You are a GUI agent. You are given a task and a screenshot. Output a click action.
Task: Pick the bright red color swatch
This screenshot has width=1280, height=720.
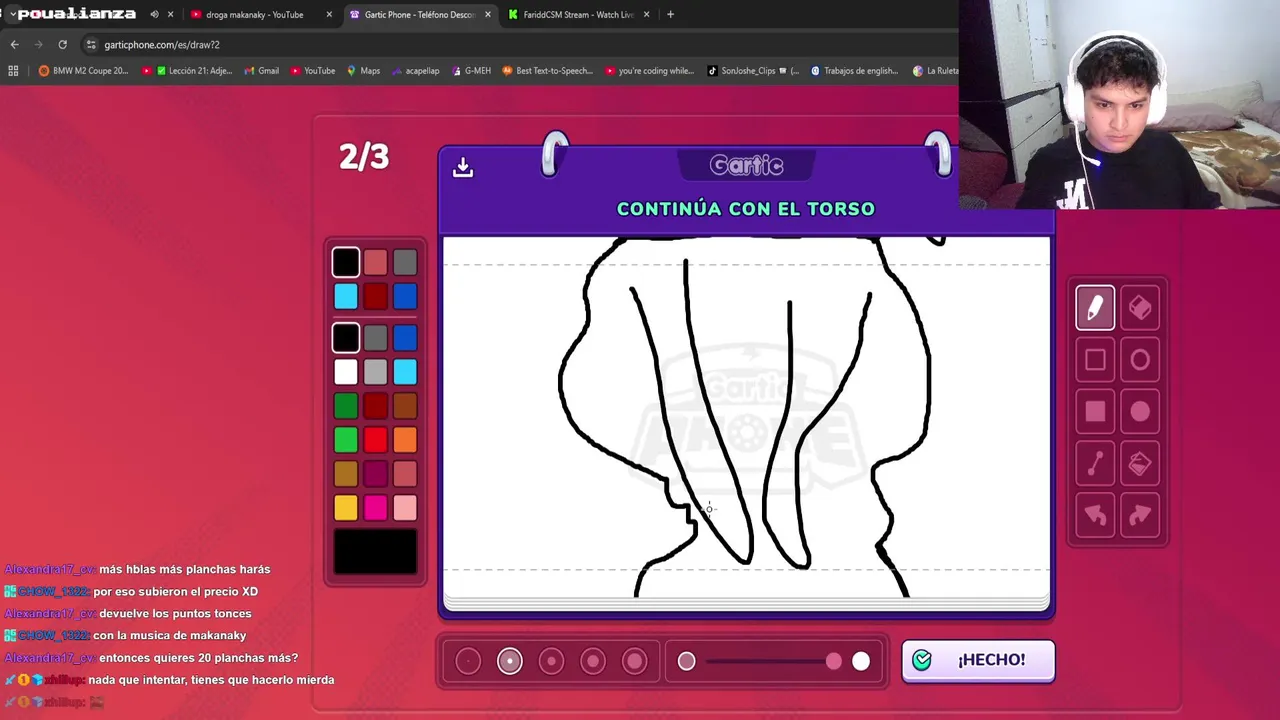[375, 440]
